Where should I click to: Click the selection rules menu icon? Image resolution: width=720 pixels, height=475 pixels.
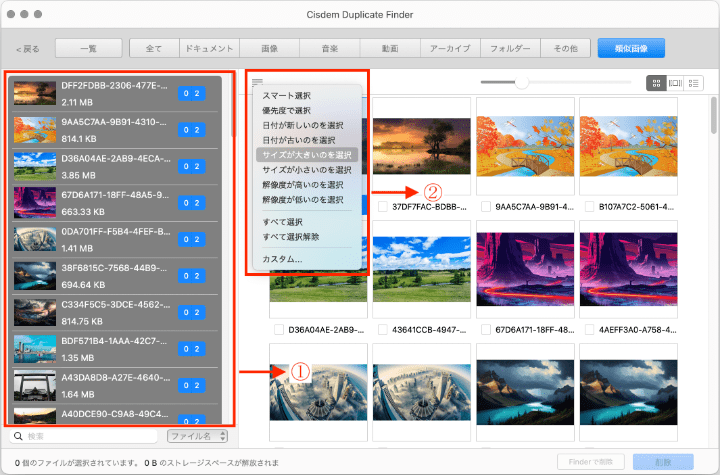257,82
